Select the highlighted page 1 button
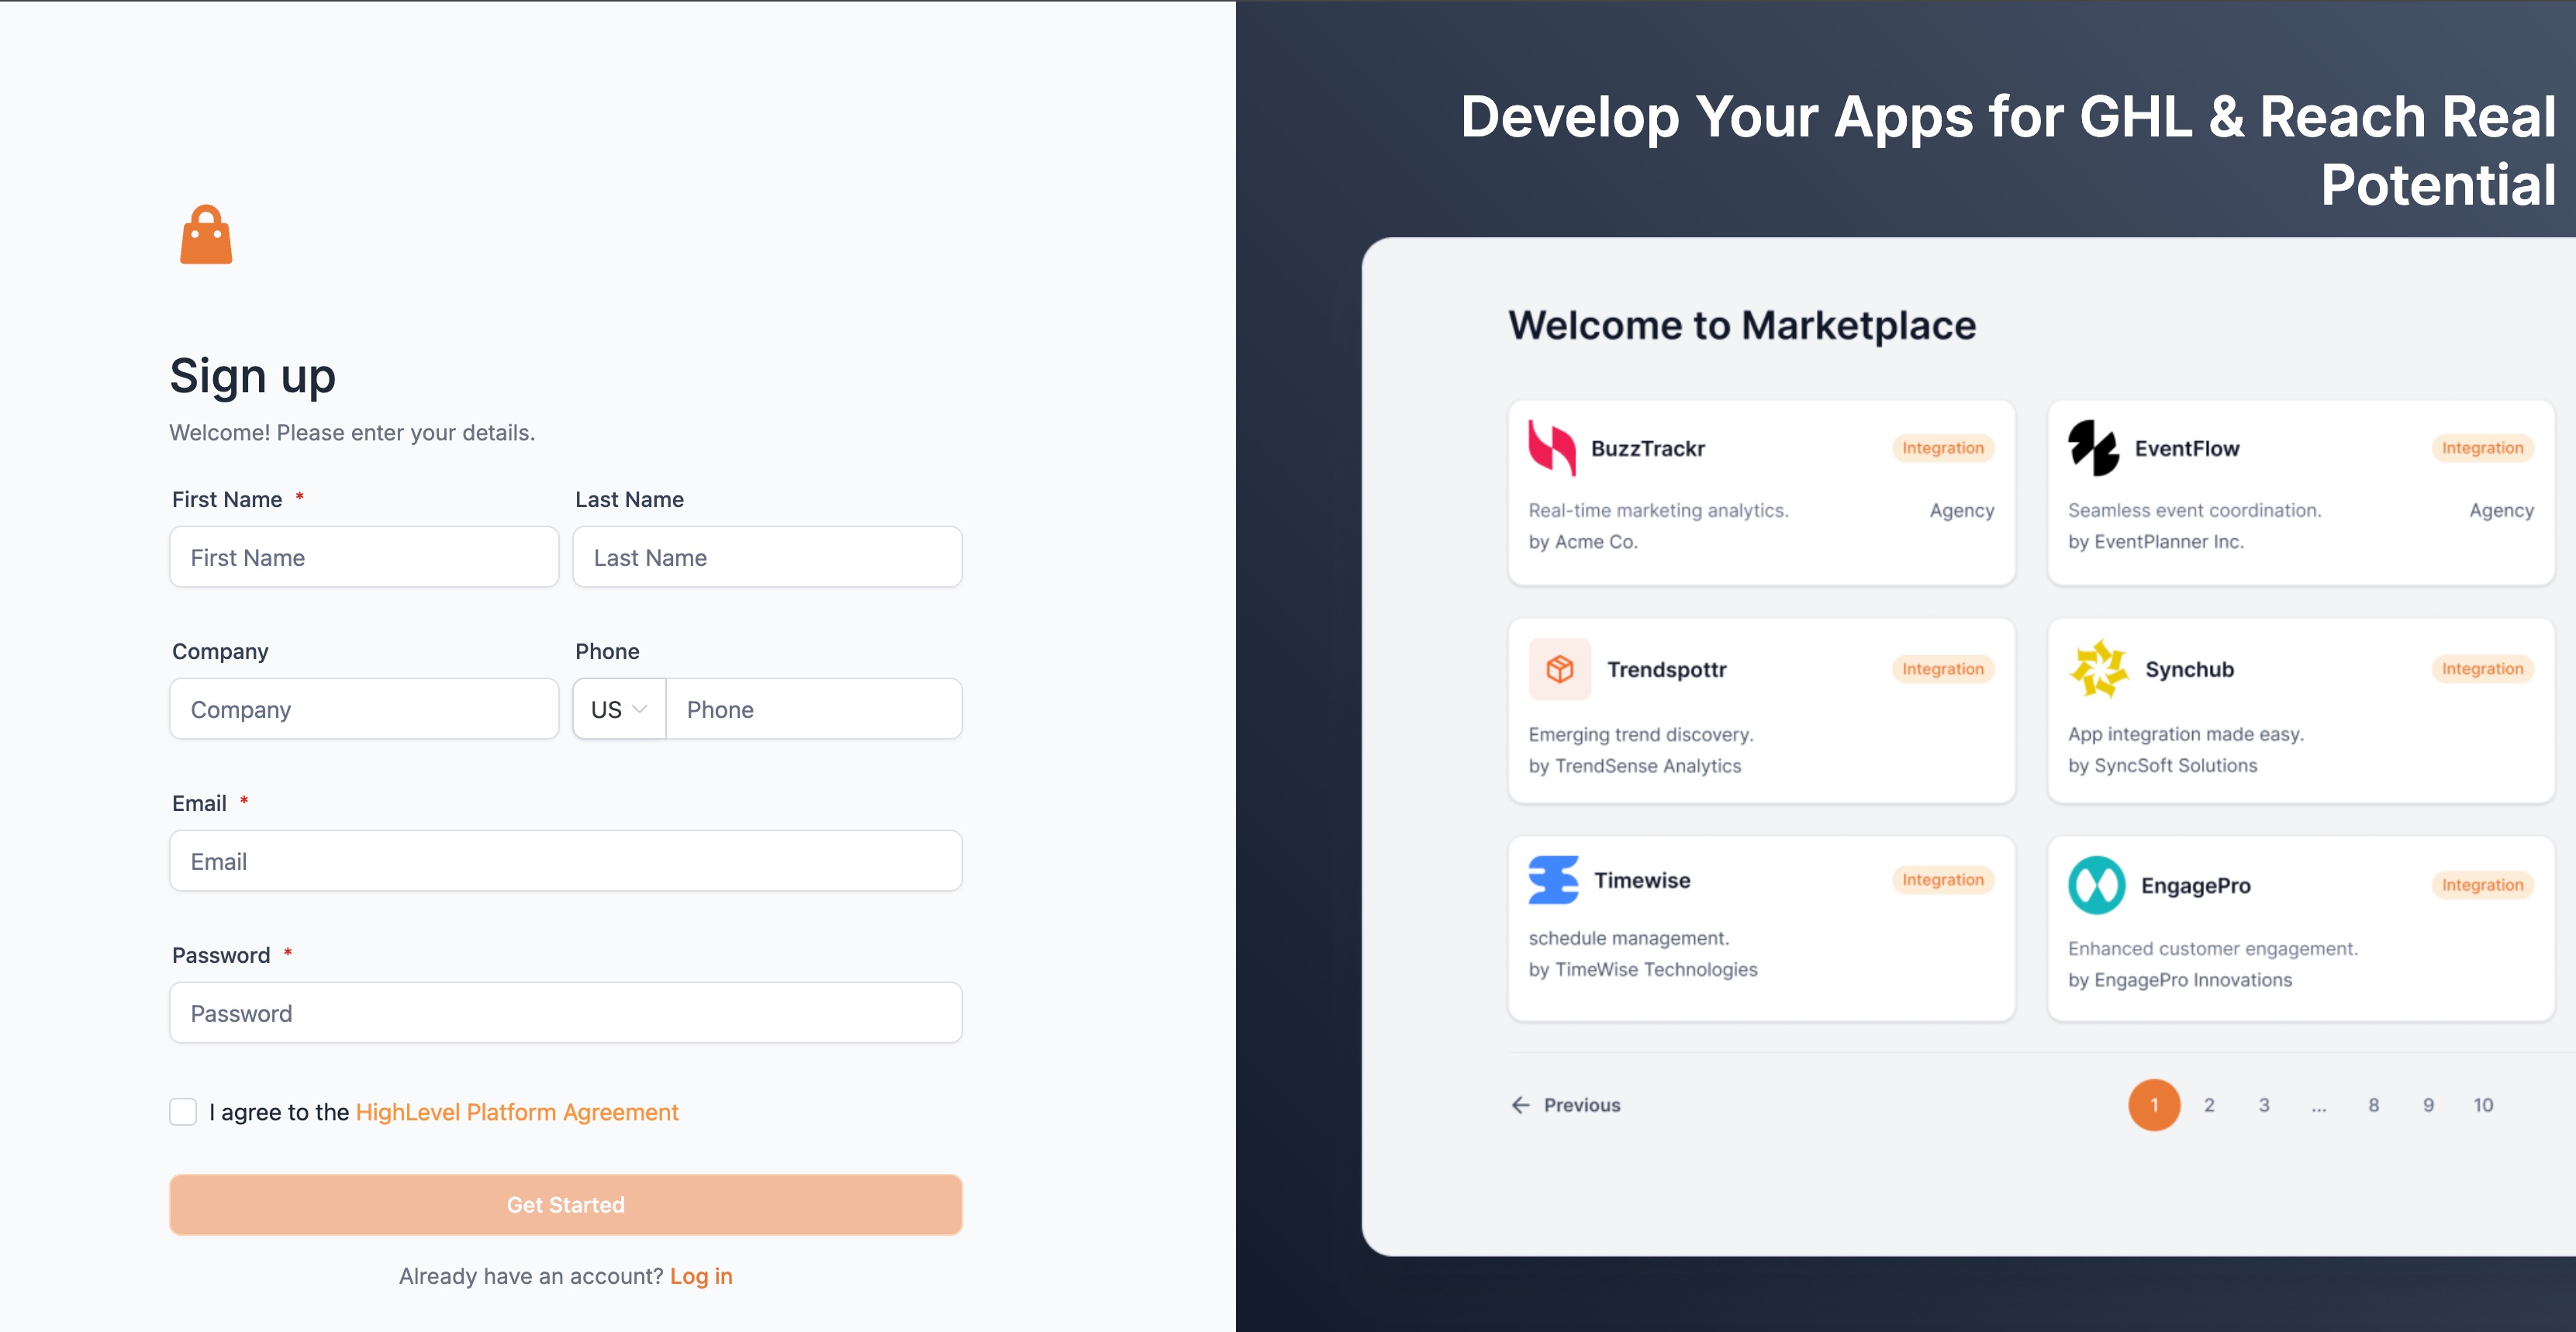2576x1332 pixels. 2154,1105
